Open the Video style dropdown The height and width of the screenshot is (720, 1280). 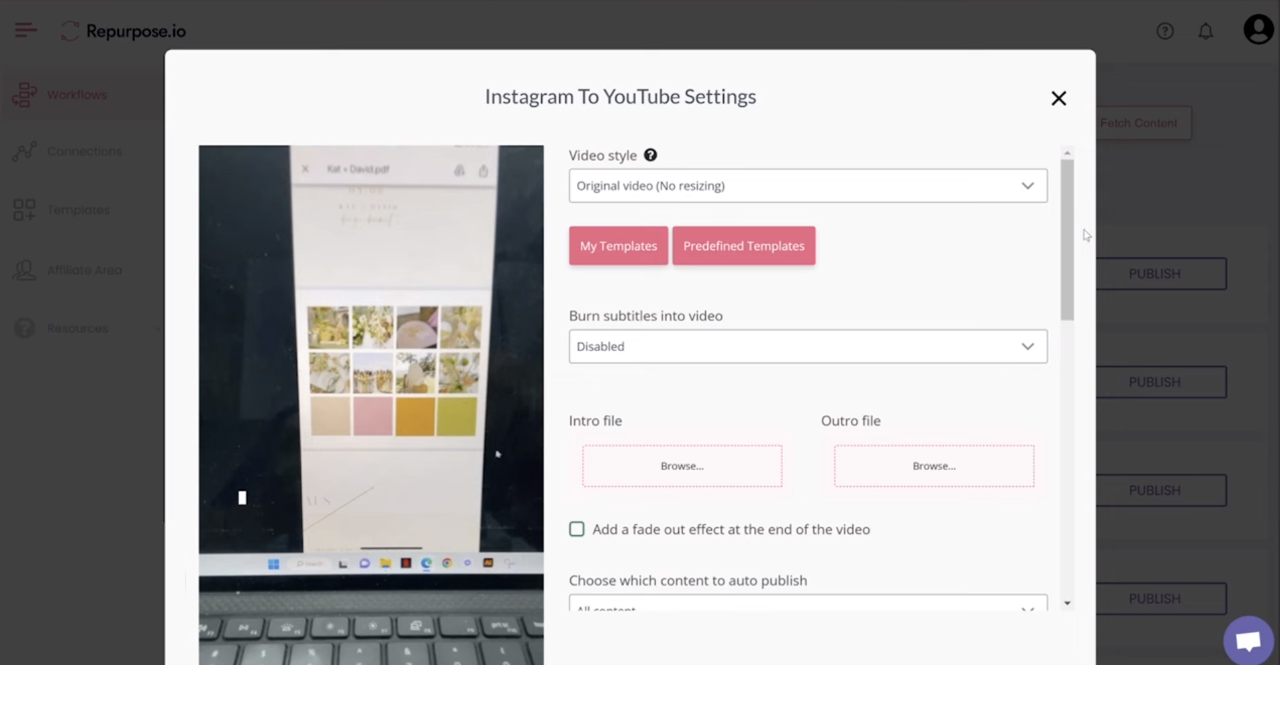[807, 185]
